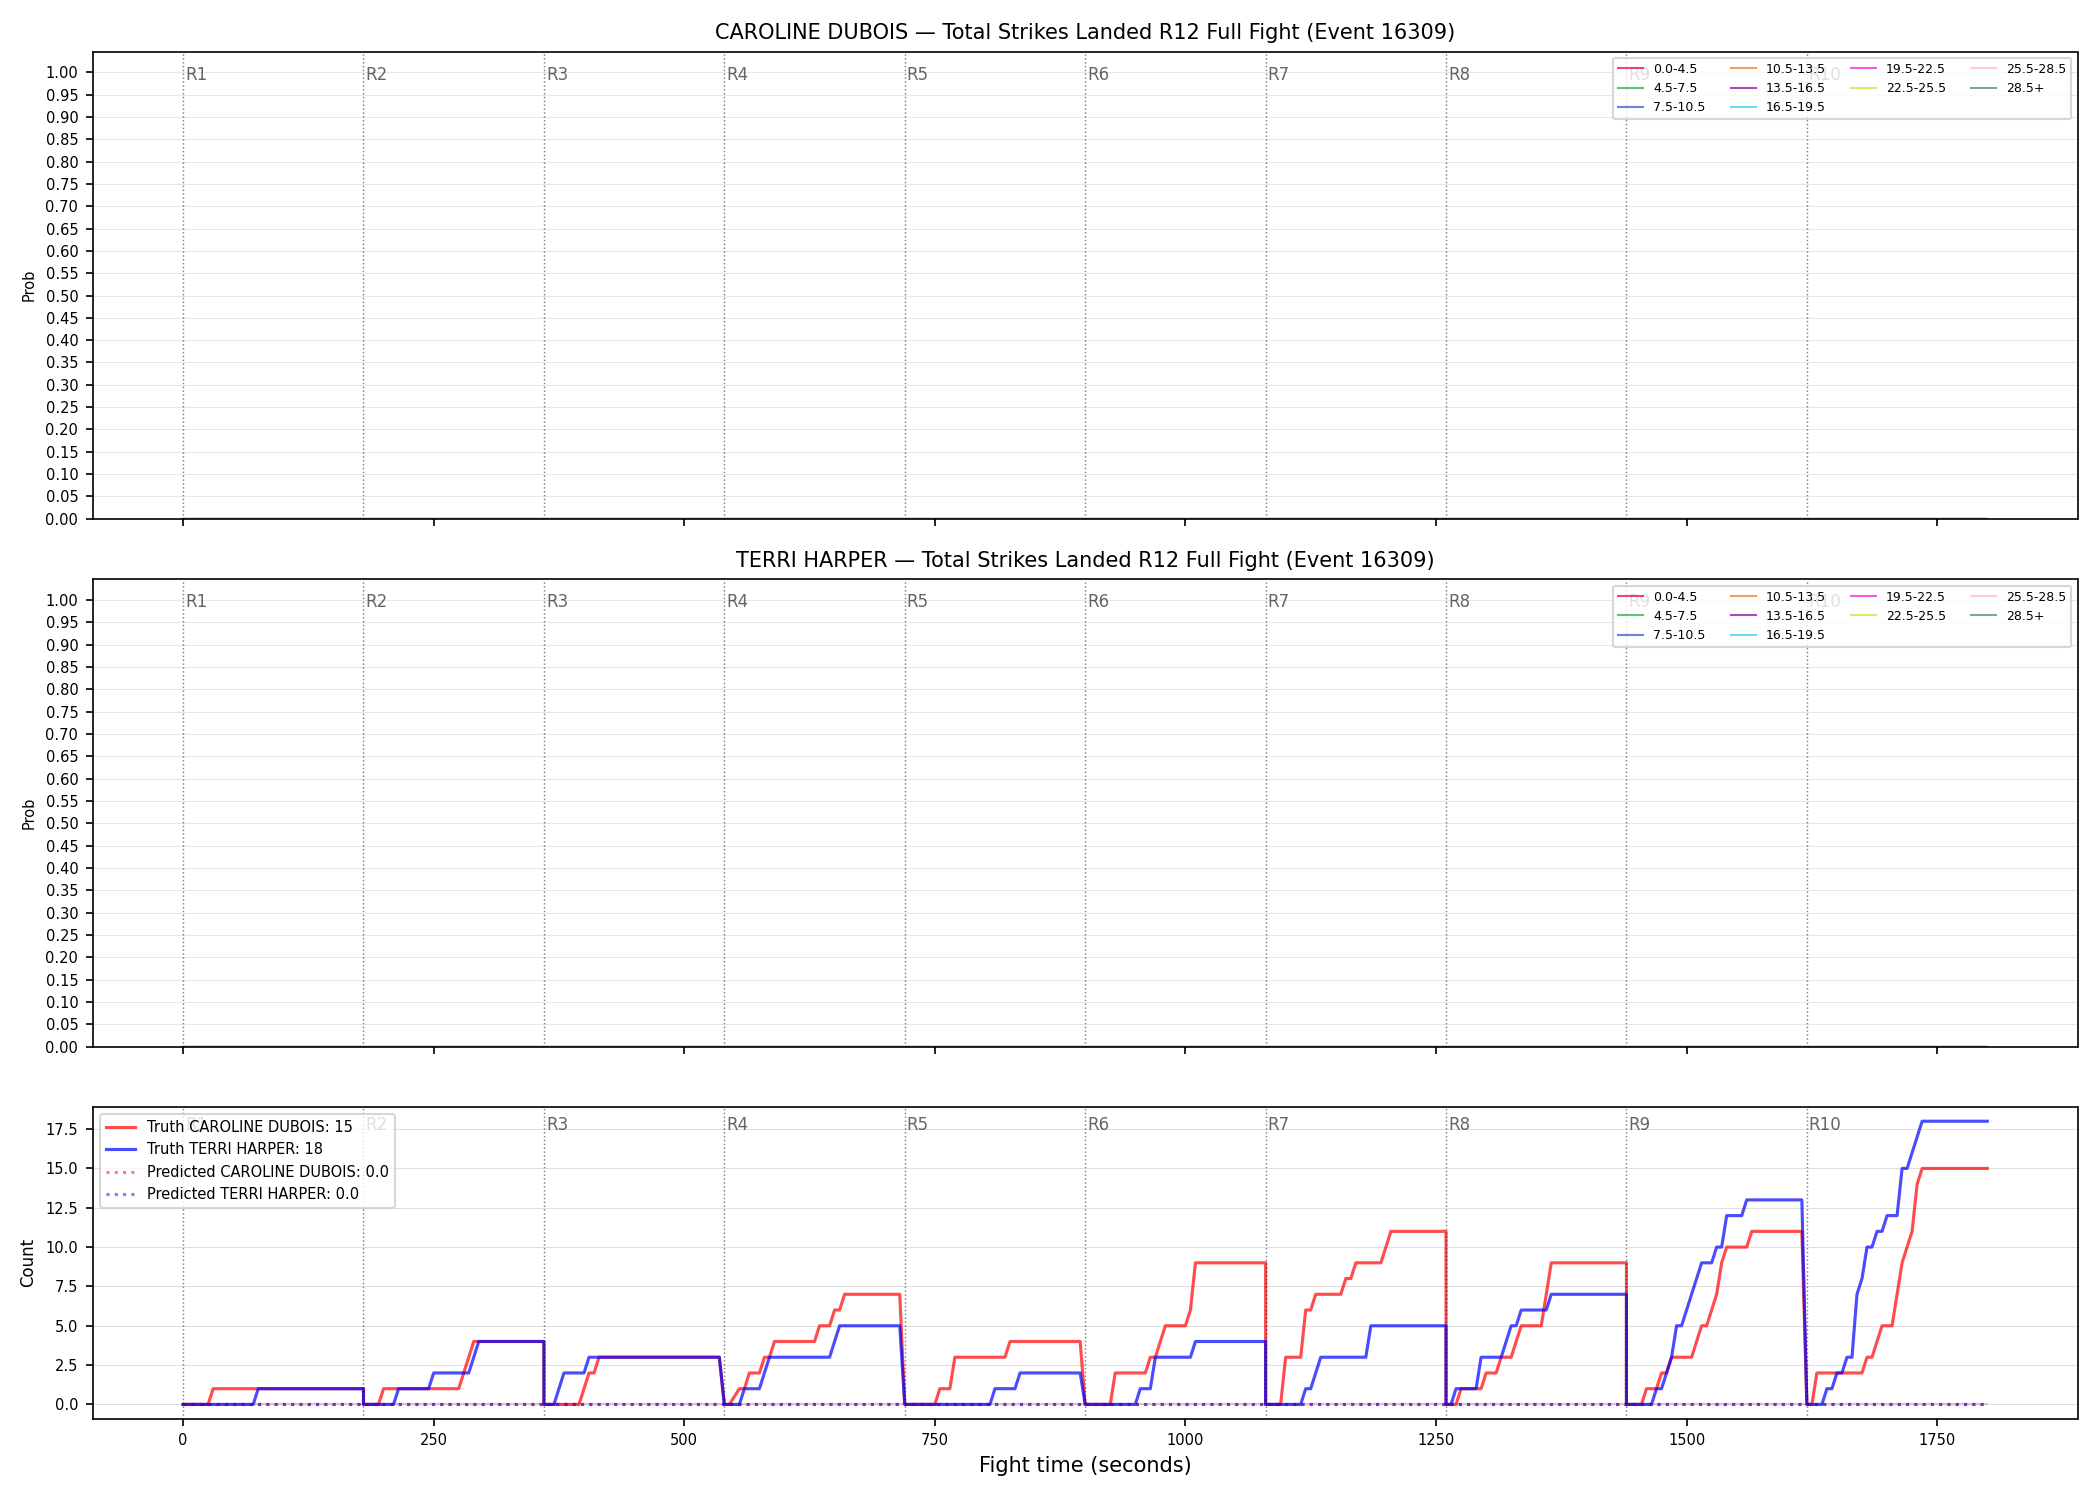The image size is (2100, 1500).
Task: Click the R8 round marker in Terri Harper chart
Action: (1459, 602)
